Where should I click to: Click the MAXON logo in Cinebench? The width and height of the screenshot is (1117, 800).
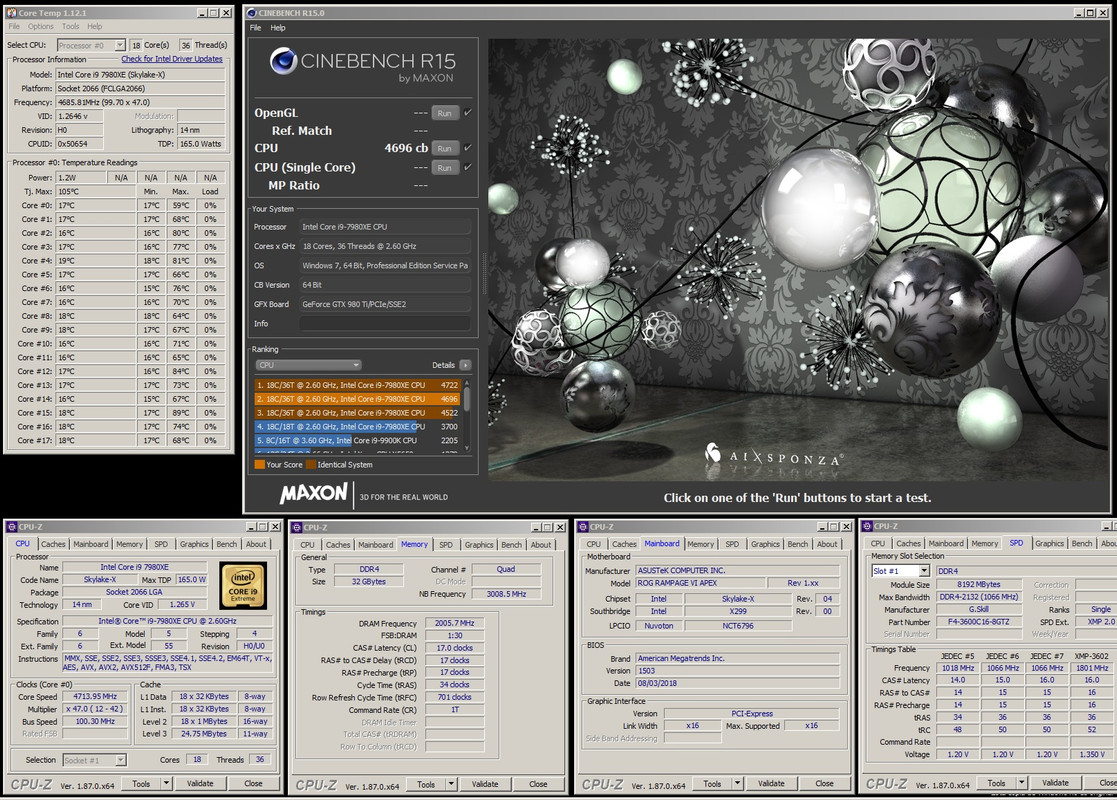313,493
